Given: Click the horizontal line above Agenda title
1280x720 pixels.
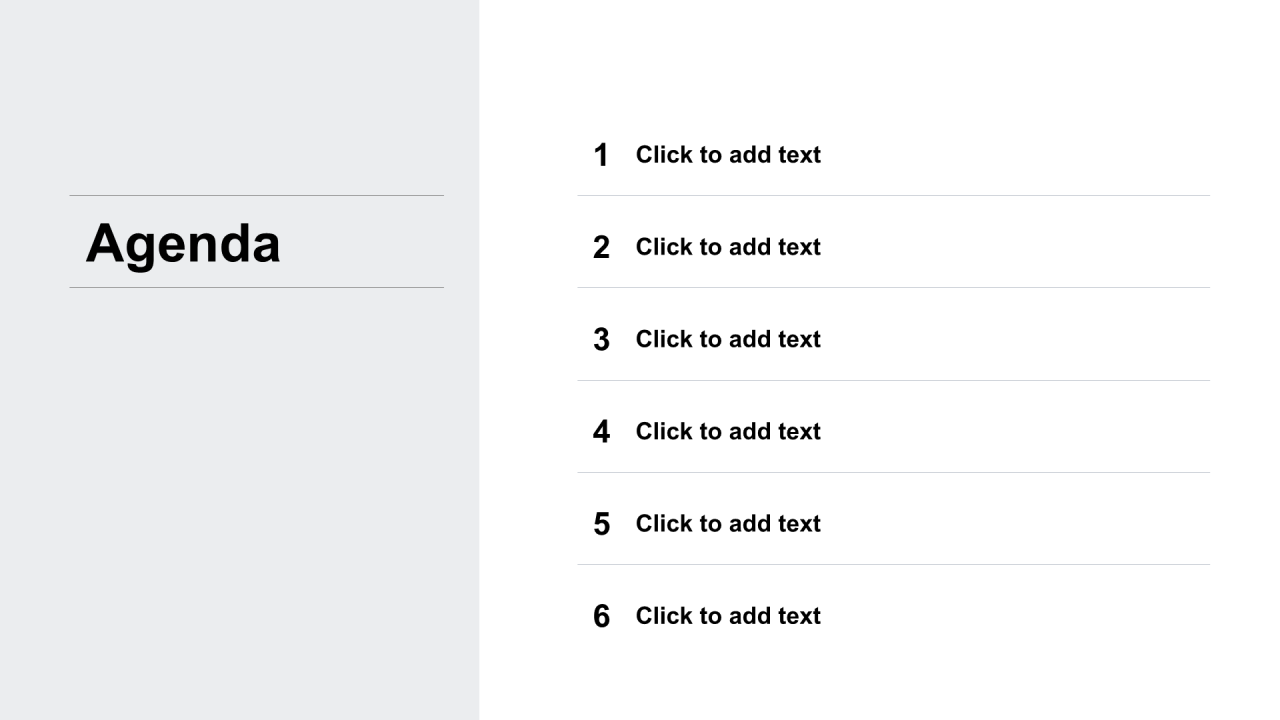Looking at the screenshot, I should pos(256,195).
